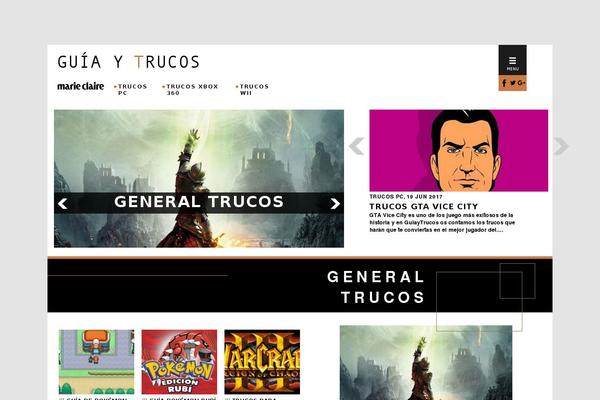
Task: Go to previous slide in main carousel
Action: click(63, 204)
